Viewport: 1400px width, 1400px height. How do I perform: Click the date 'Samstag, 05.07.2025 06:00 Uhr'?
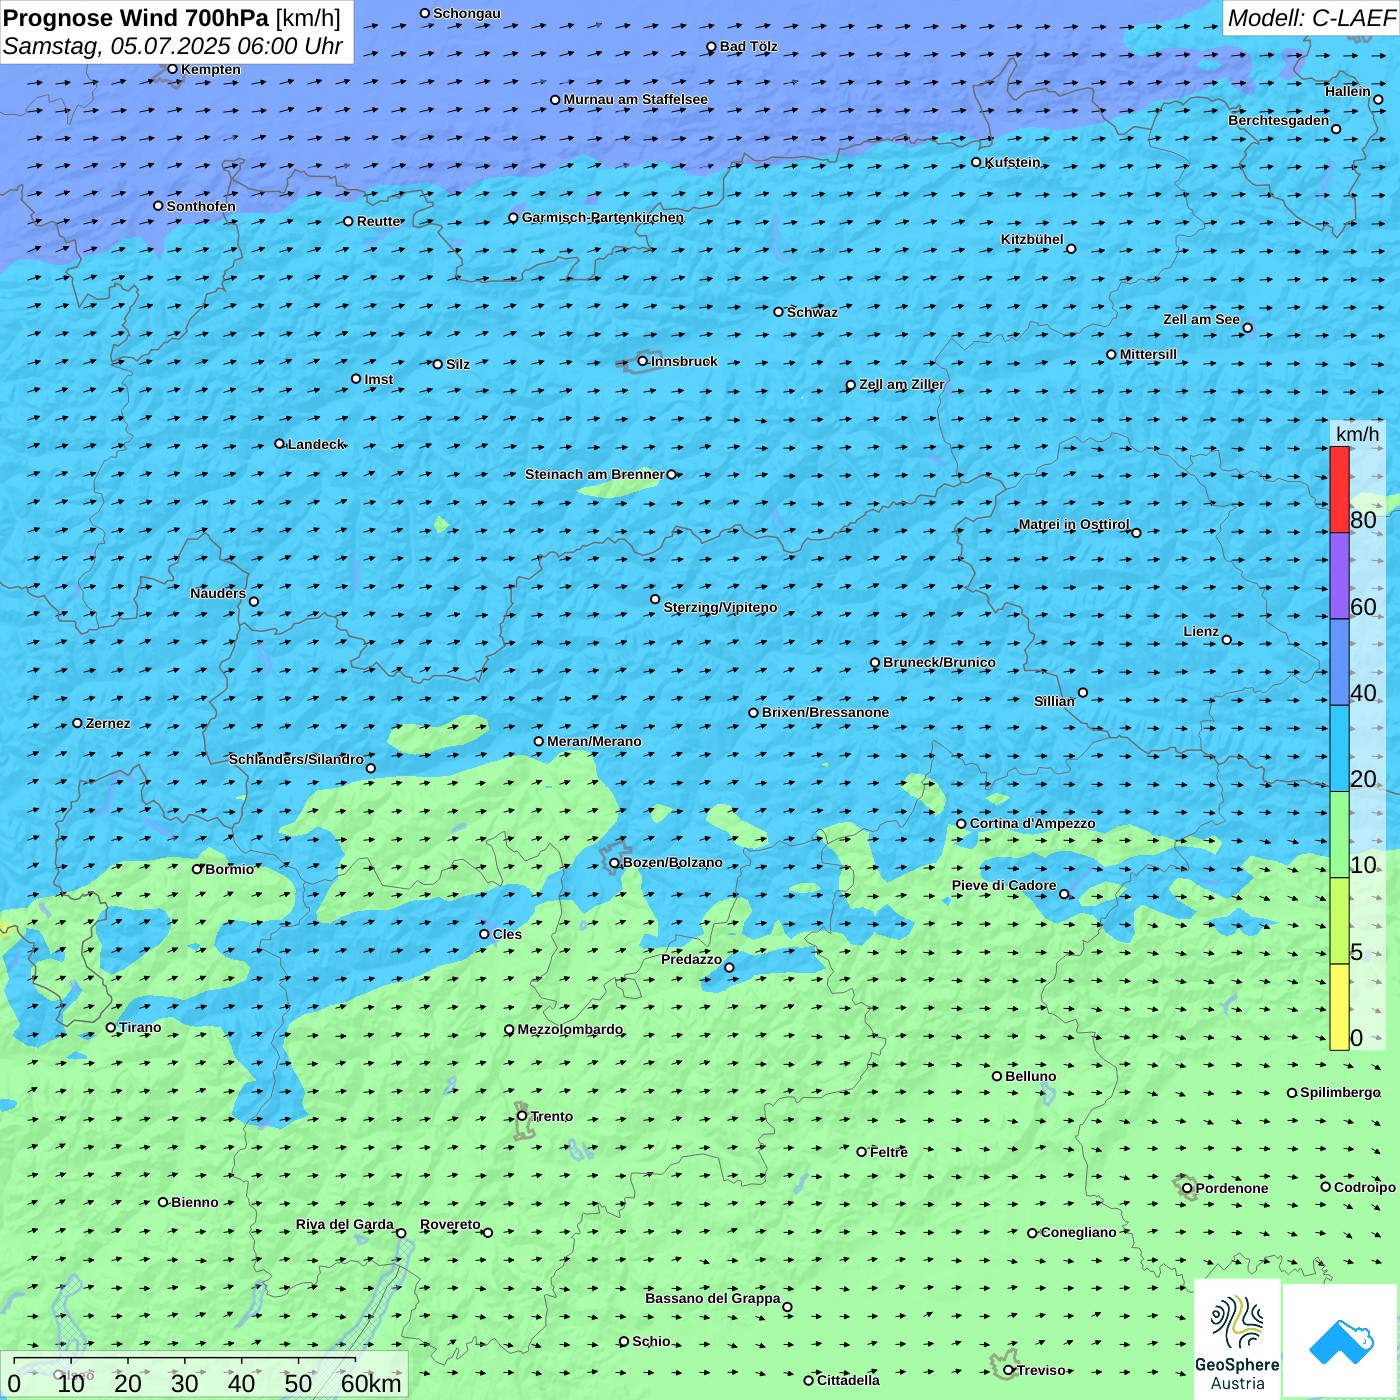point(173,46)
